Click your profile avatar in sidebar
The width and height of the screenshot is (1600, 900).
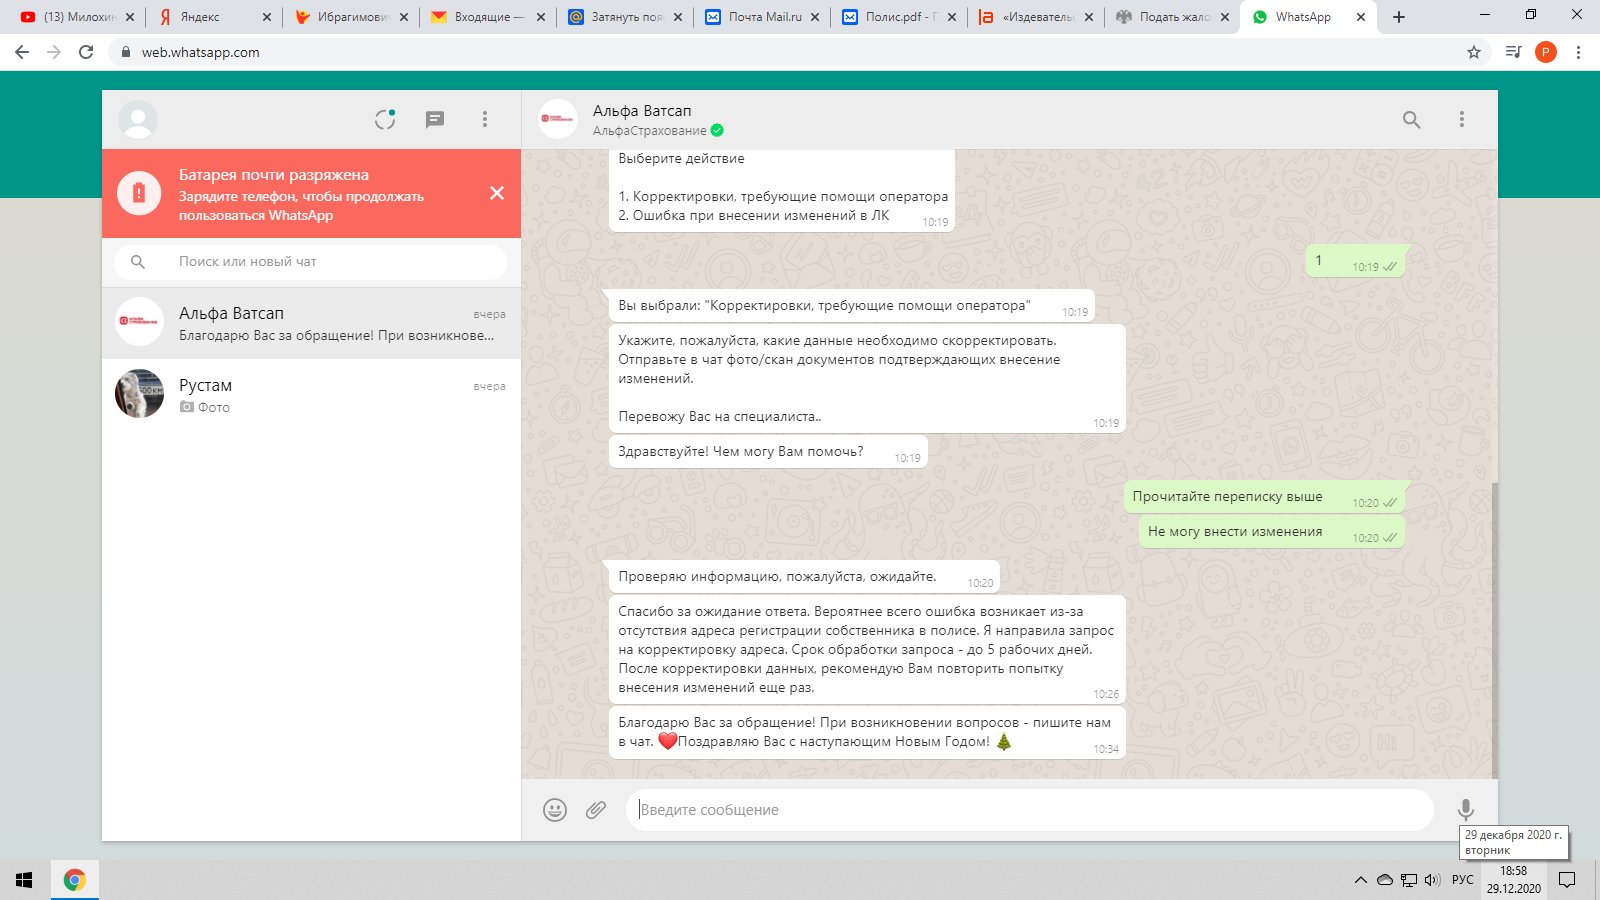[x=138, y=120]
